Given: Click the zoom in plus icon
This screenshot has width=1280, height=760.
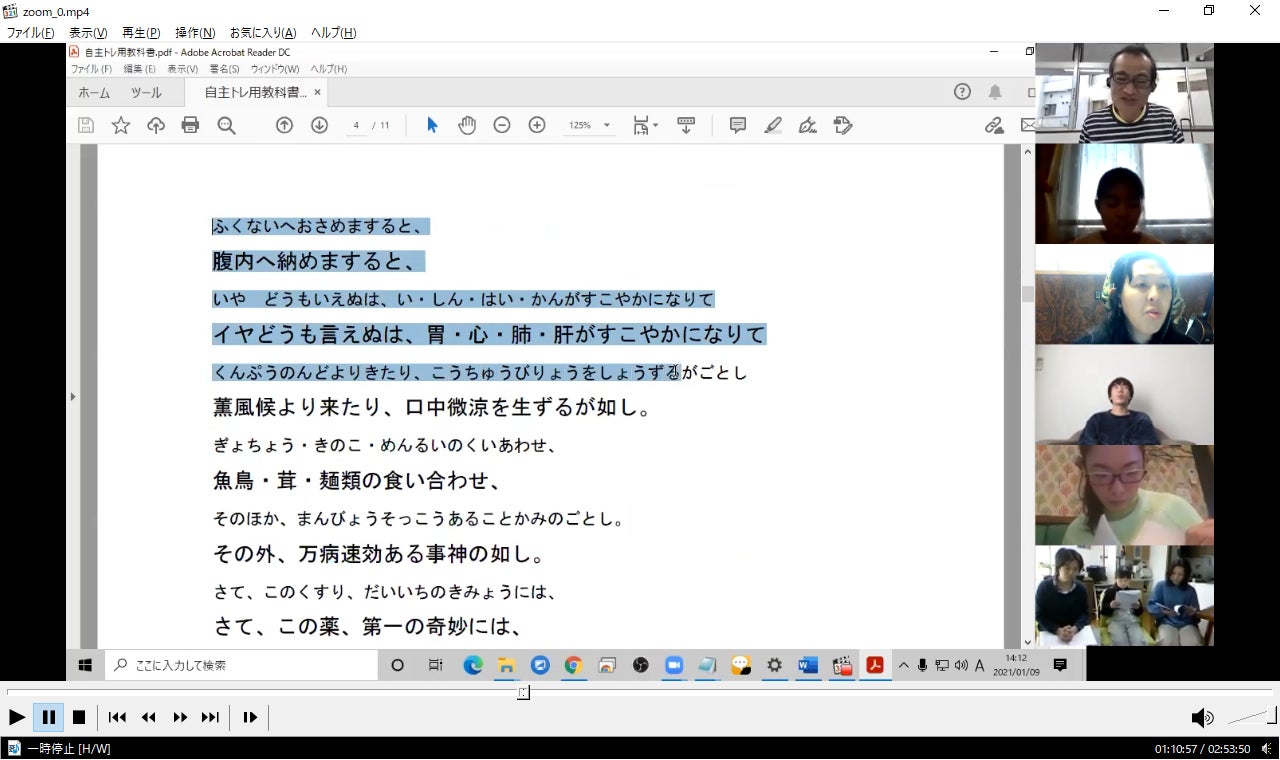Looking at the screenshot, I should pyautogui.click(x=537, y=125).
